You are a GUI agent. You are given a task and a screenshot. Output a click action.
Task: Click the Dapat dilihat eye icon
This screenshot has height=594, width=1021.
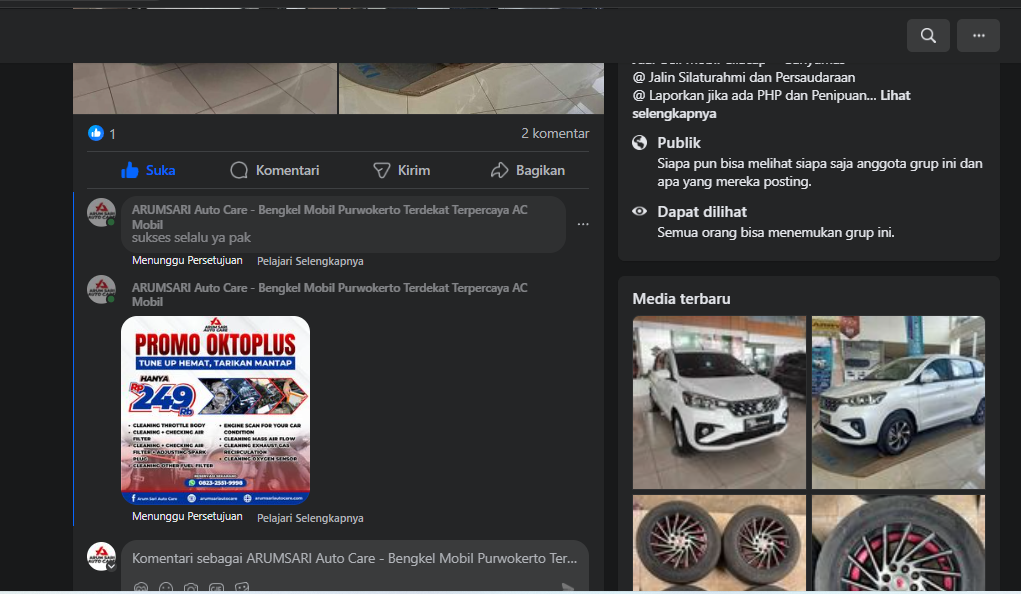[x=639, y=211]
